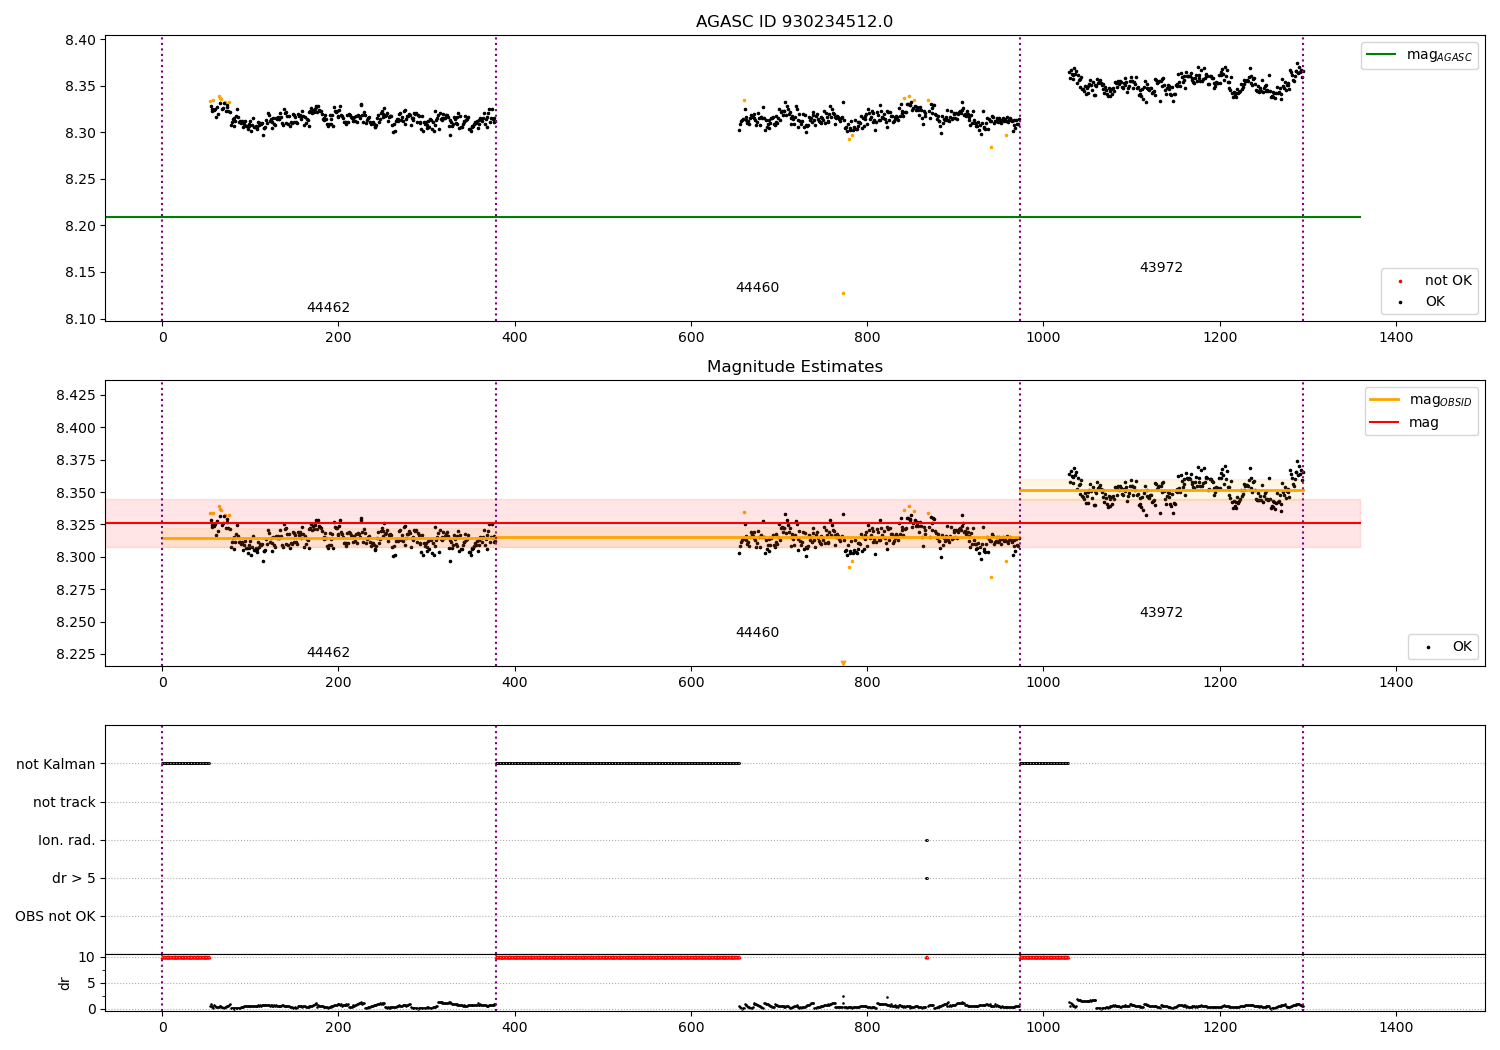The width and height of the screenshot is (1500, 1050).
Task: Click the 'Ion. rad.' axis label
Action: click(x=67, y=840)
